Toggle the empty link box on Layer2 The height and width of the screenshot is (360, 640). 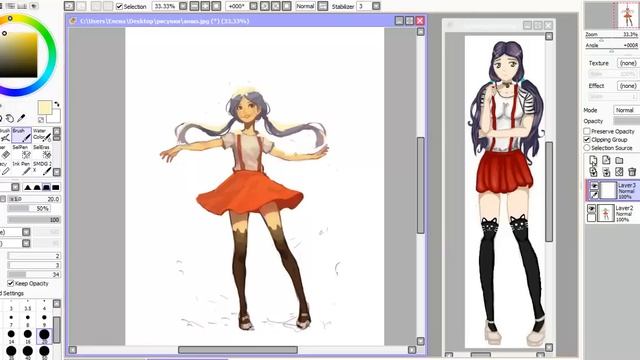(x=591, y=218)
